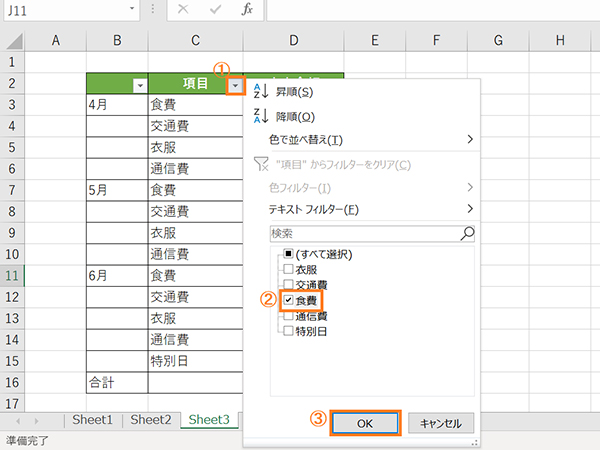Click the A-to-Z ascending sort icon
Image resolution: width=600 pixels, height=450 pixels.
click(261, 91)
